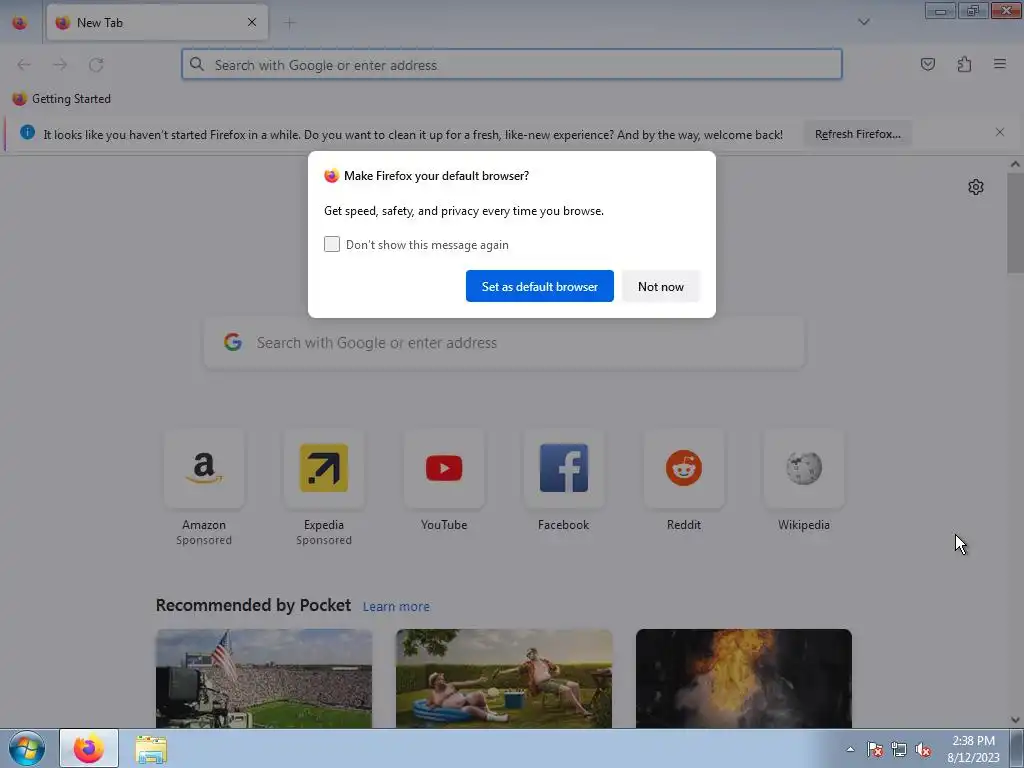Click the page scrollbar thumb

coord(1015,225)
